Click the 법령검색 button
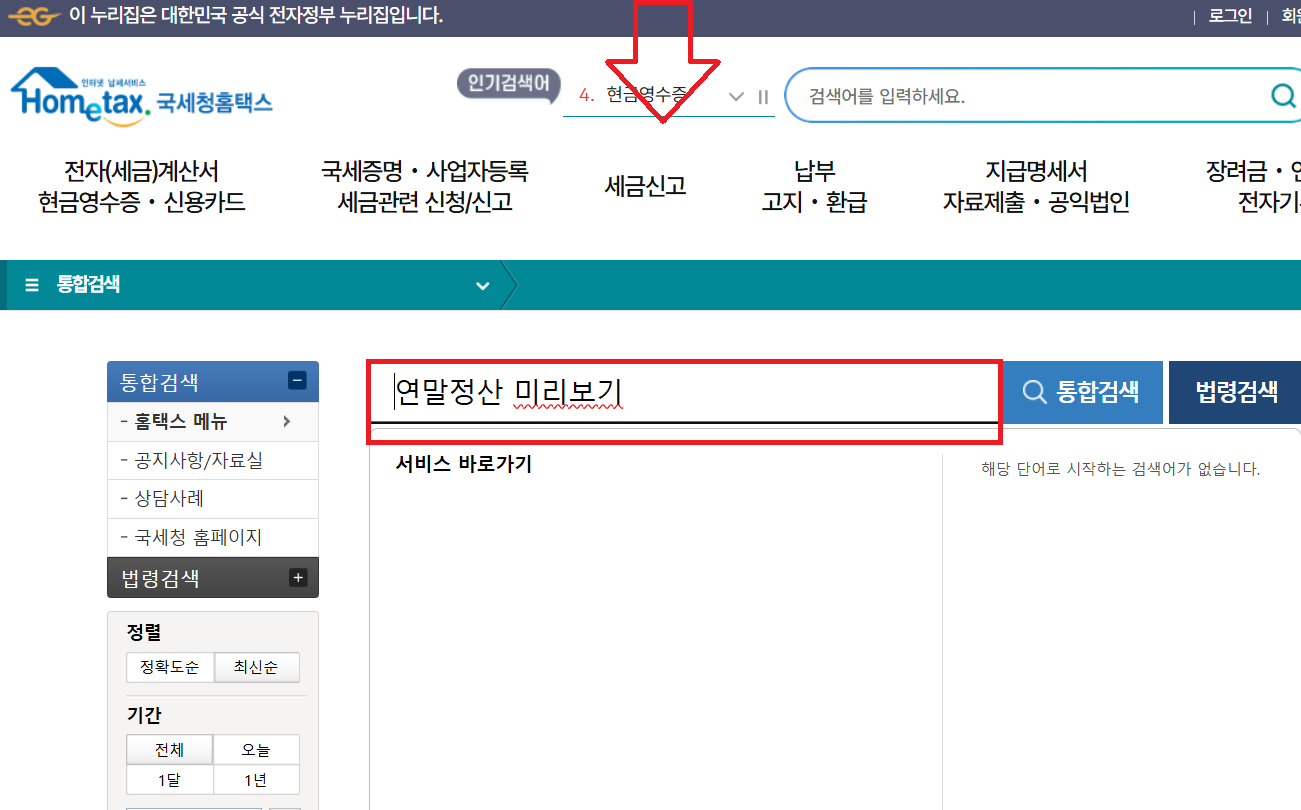Viewport: 1301px width, 810px height. point(1235,392)
